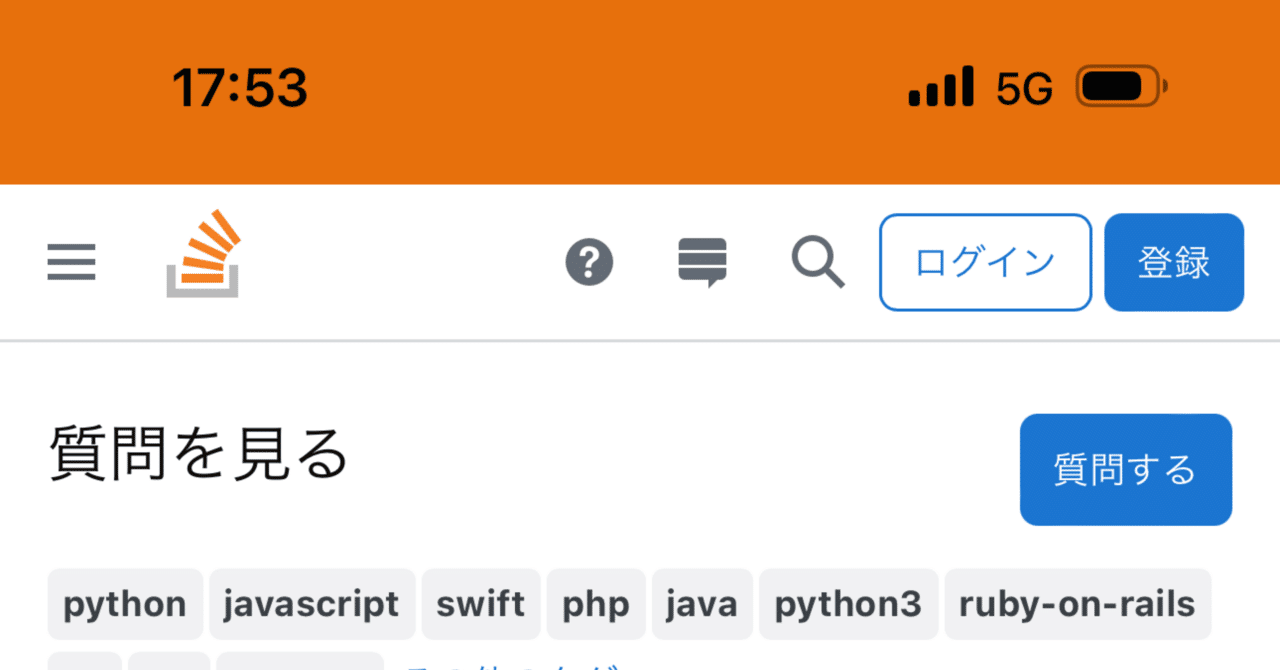Select the python tag
The height and width of the screenshot is (670, 1280).
[x=124, y=604]
